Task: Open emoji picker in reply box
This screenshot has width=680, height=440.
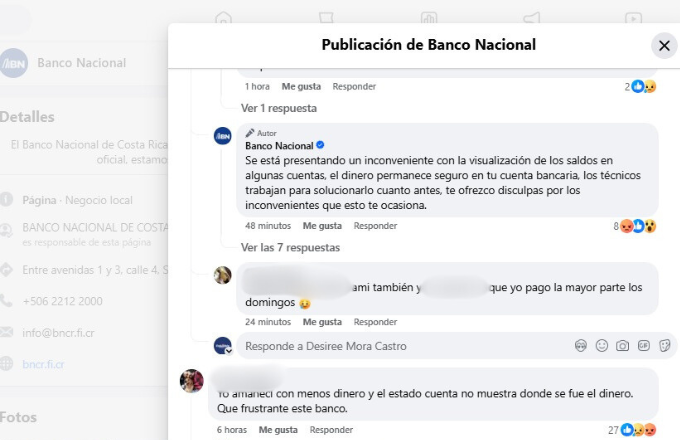Action: [602, 346]
